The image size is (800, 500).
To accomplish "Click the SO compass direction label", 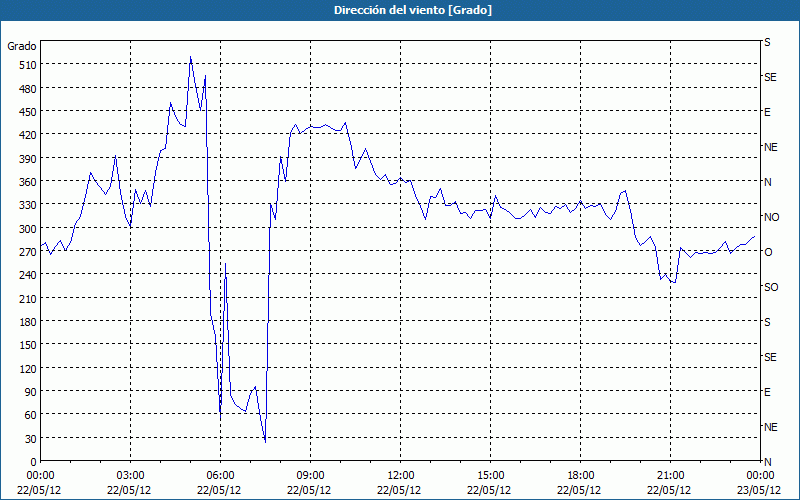I will coord(771,287).
